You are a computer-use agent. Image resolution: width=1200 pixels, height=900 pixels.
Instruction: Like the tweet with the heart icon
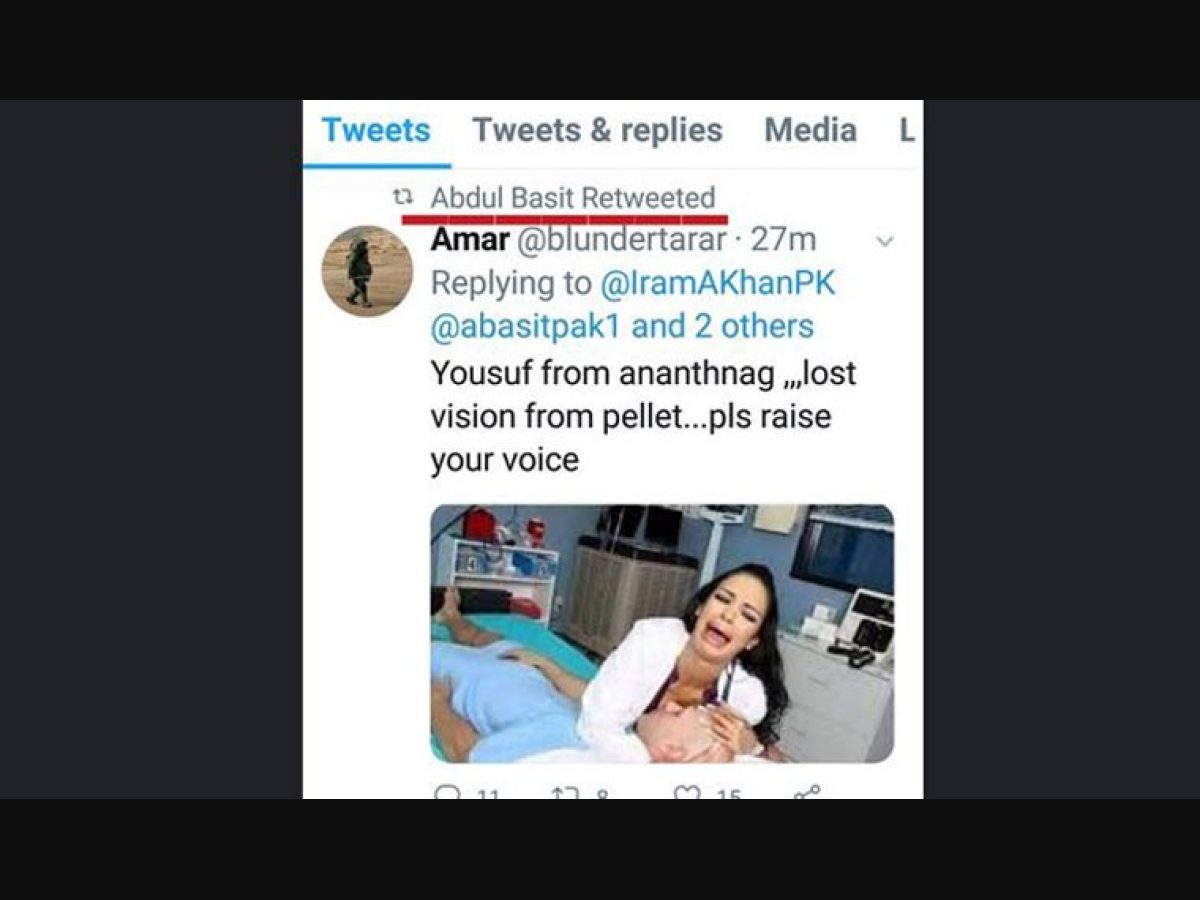coord(687,794)
